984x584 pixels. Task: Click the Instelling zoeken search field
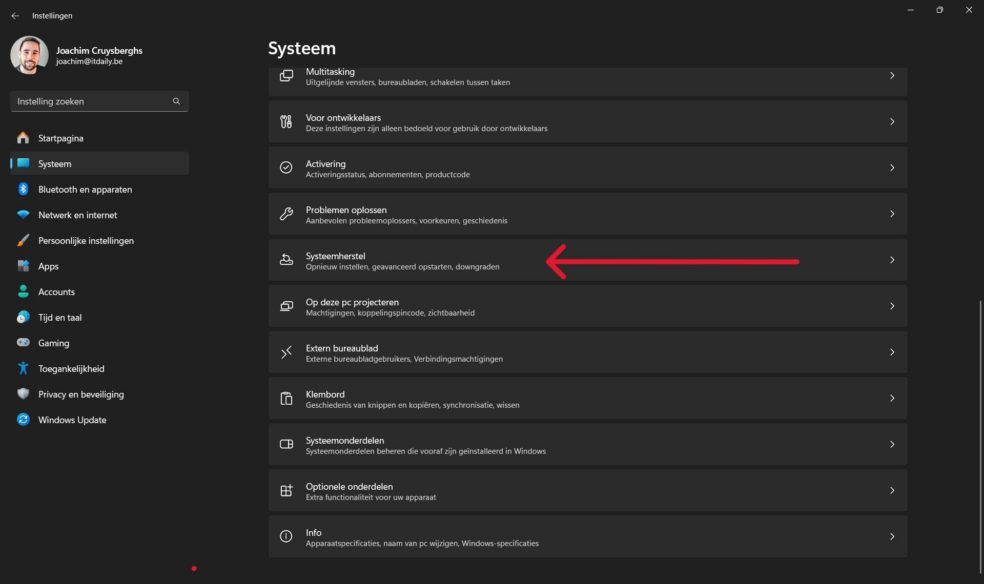90,101
